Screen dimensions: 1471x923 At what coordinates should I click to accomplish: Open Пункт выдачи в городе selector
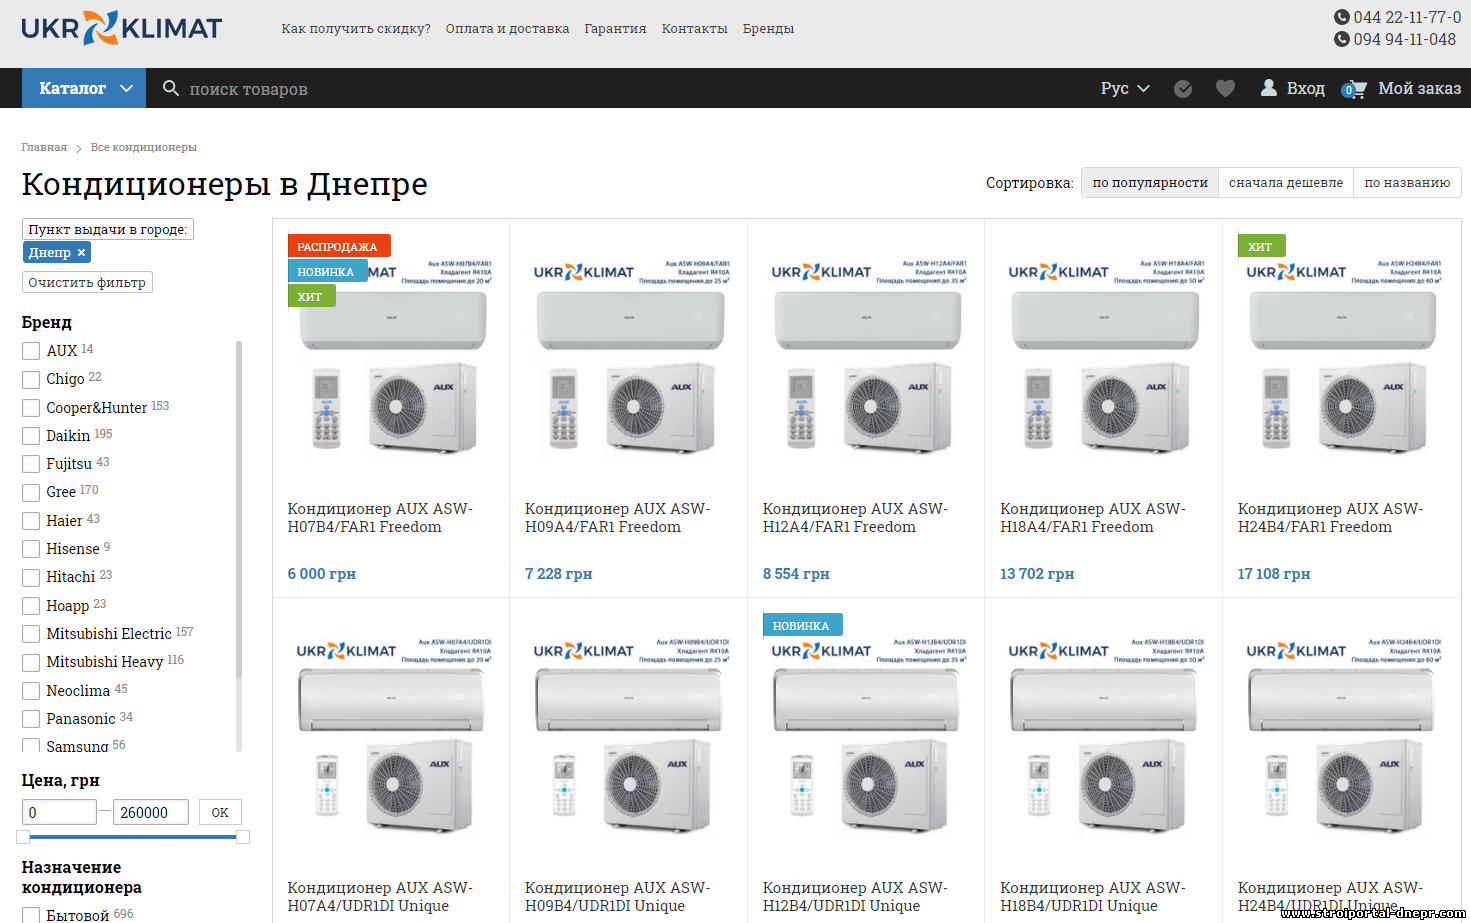108,229
